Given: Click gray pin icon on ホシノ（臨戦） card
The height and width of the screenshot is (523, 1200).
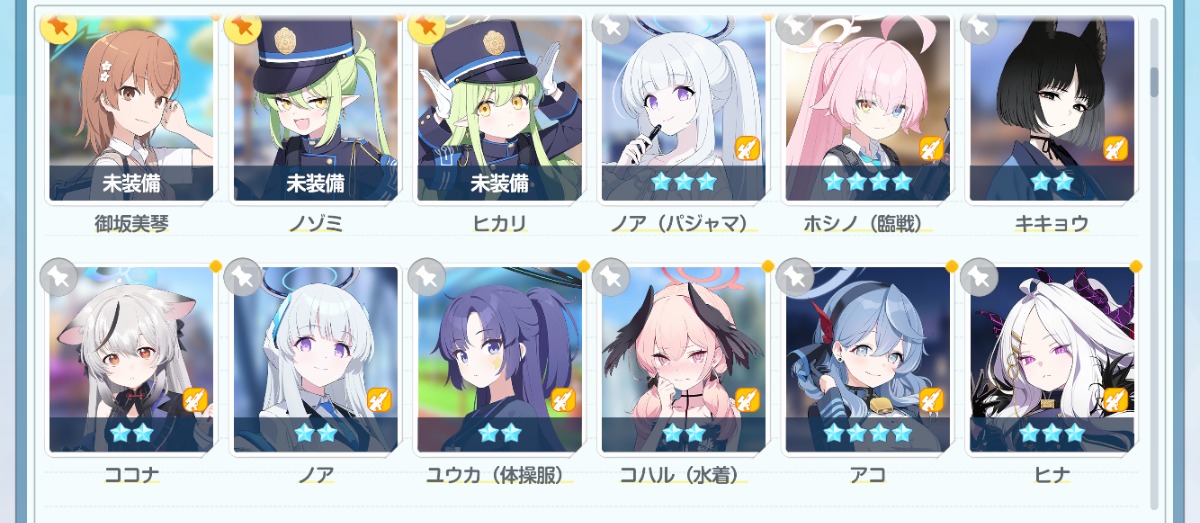Looking at the screenshot, I should (795, 26).
